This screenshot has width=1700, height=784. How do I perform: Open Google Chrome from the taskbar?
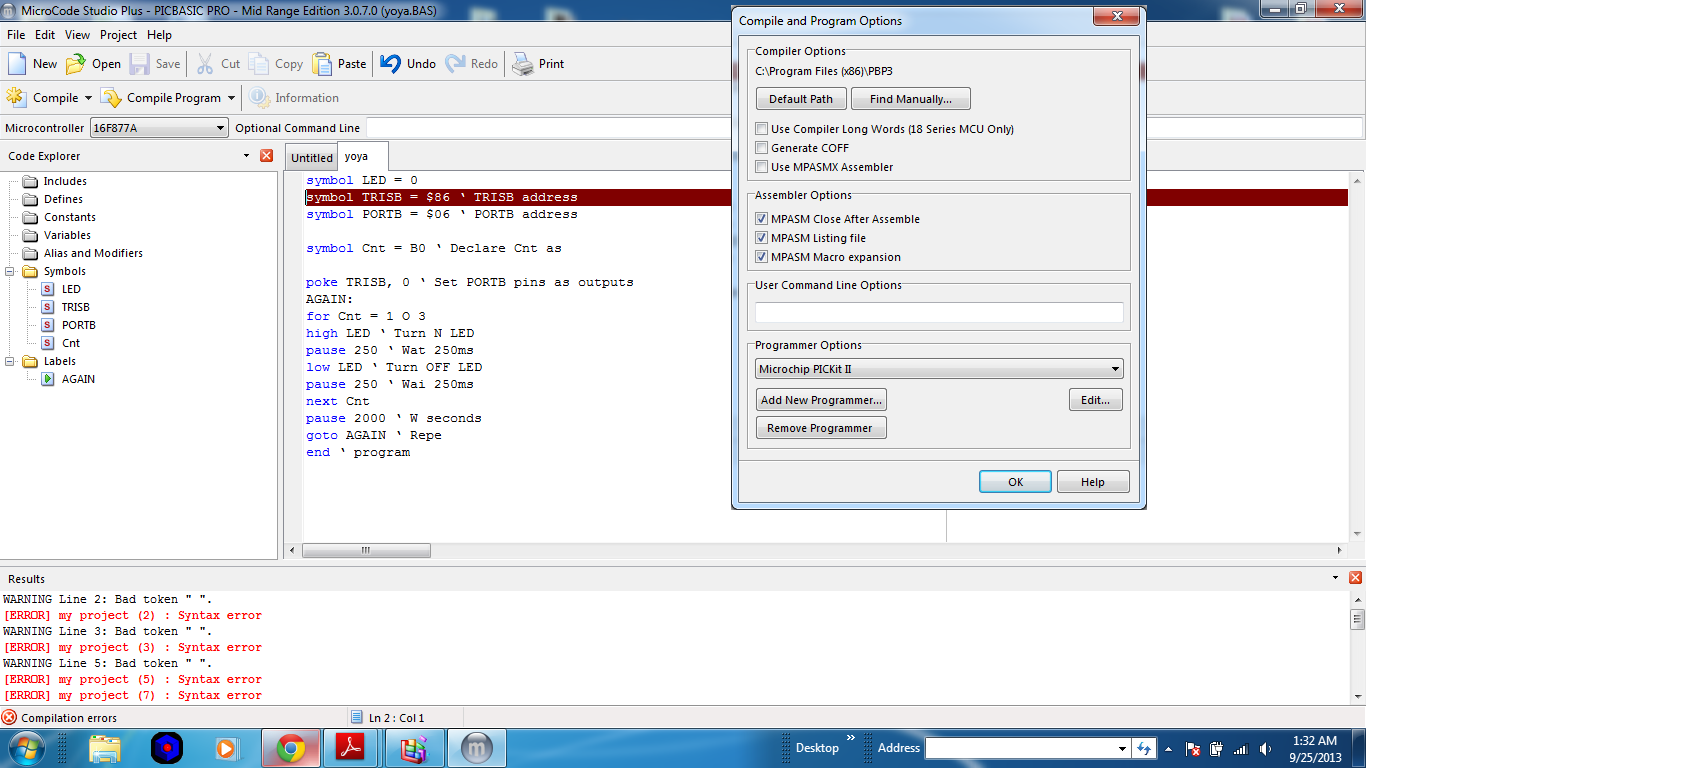tap(291, 748)
